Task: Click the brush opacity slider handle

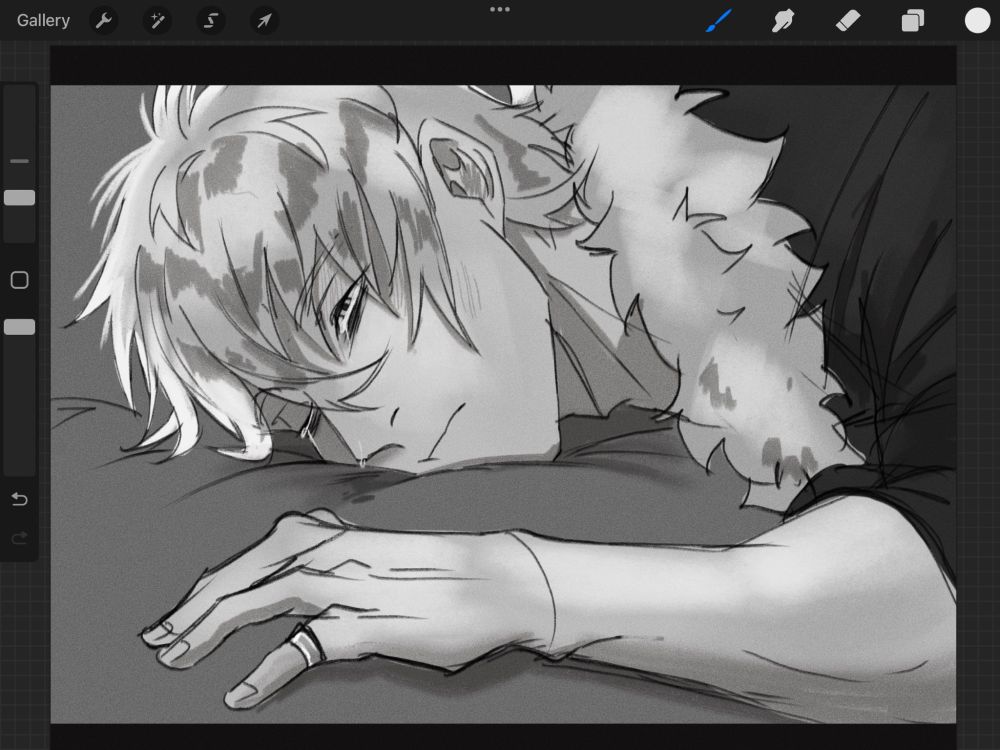Action: (x=20, y=327)
